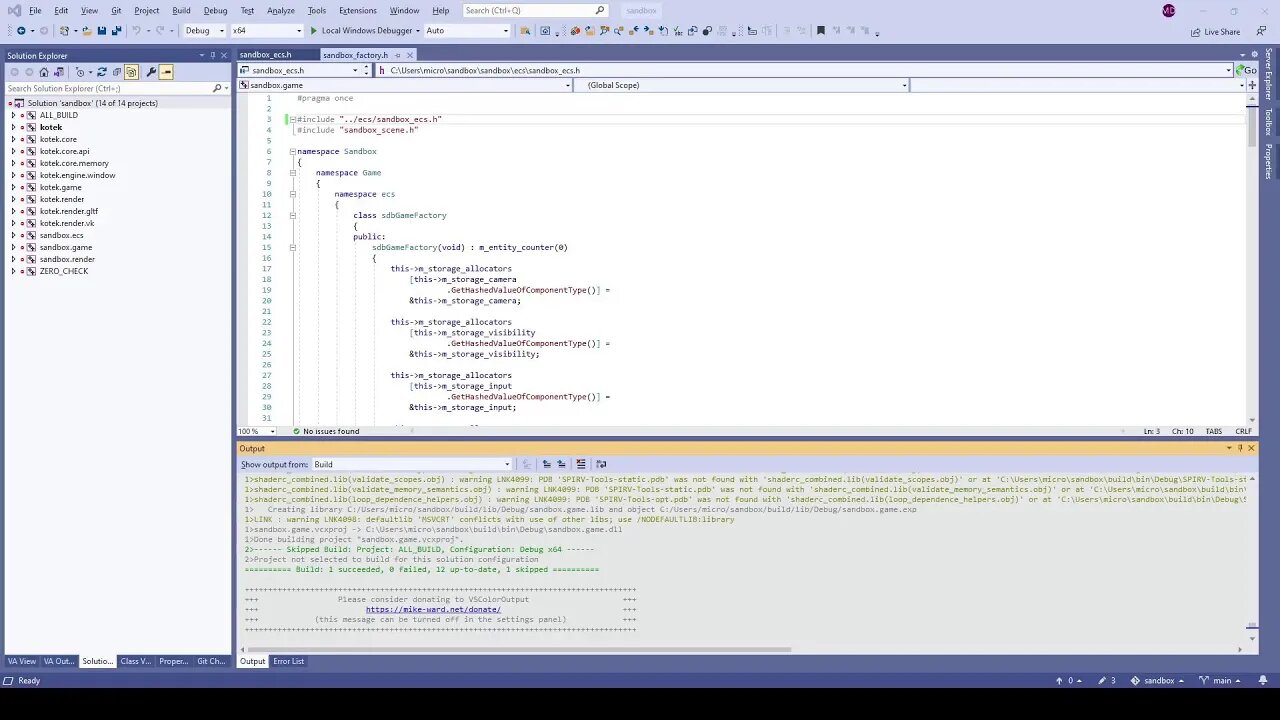Switch to Git Changes tab

tap(211, 661)
